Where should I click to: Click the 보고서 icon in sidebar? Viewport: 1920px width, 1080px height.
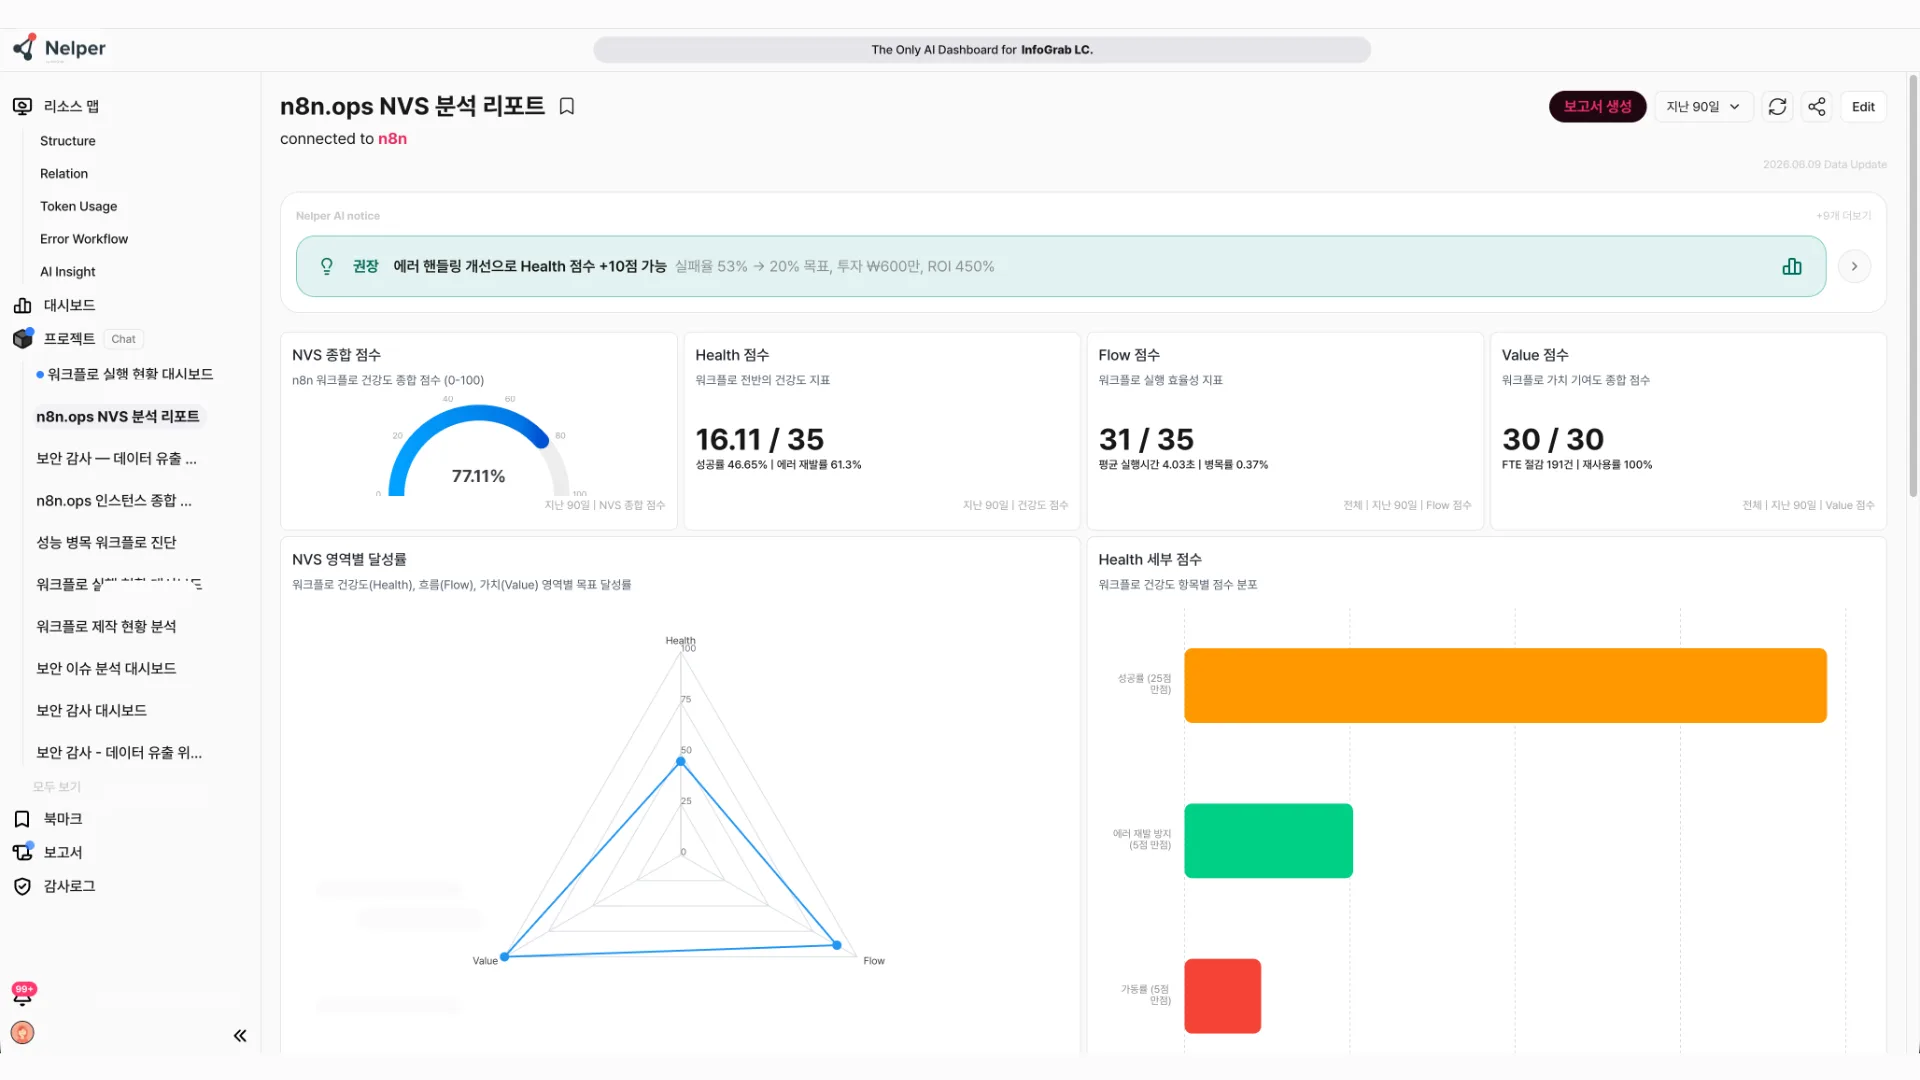pyautogui.click(x=22, y=852)
